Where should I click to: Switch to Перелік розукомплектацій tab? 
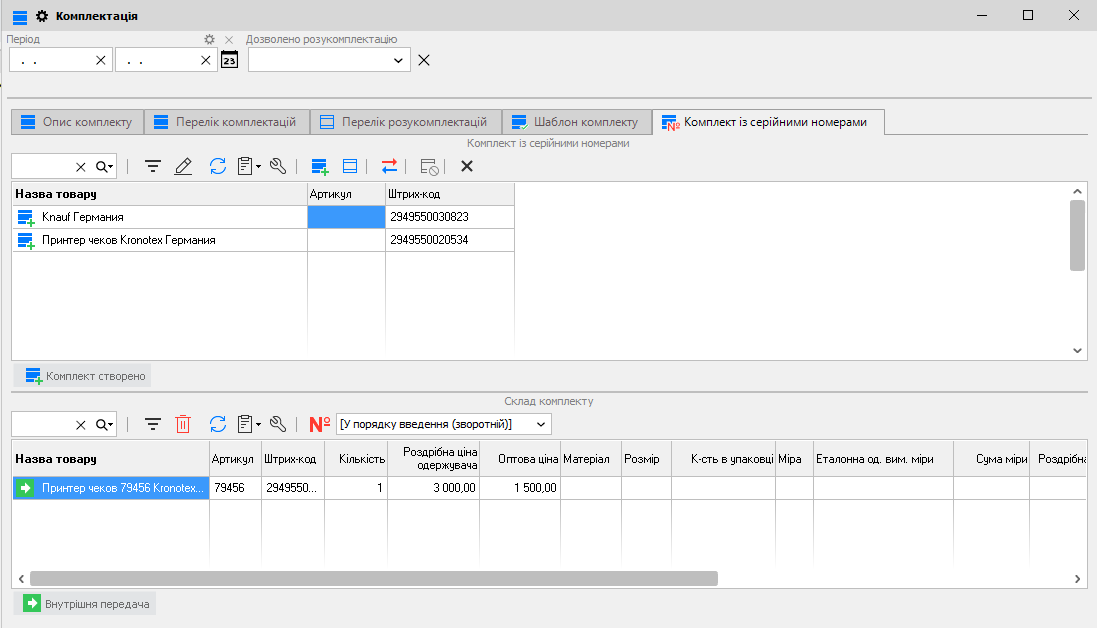point(404,122)
